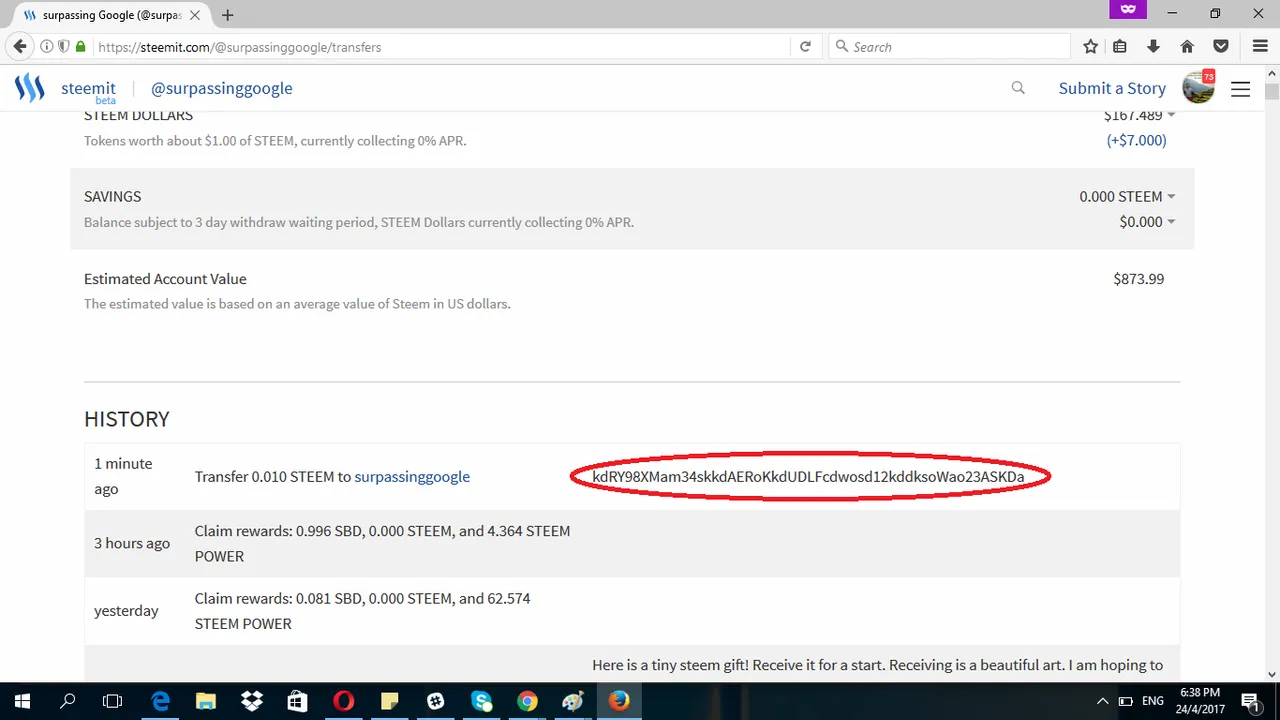Click the $873.99 estimated account value
The height and width of the screenshot is (720, 1280).
click(x=1139, y=279)
